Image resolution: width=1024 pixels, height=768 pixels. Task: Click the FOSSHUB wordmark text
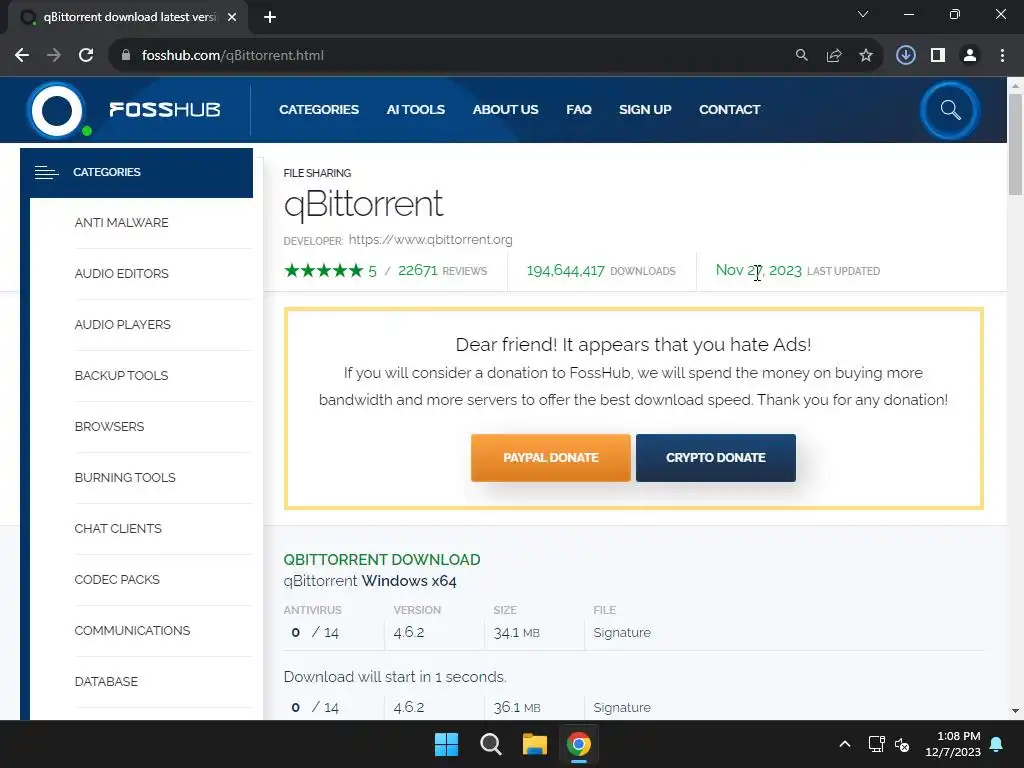pos(165,110)
